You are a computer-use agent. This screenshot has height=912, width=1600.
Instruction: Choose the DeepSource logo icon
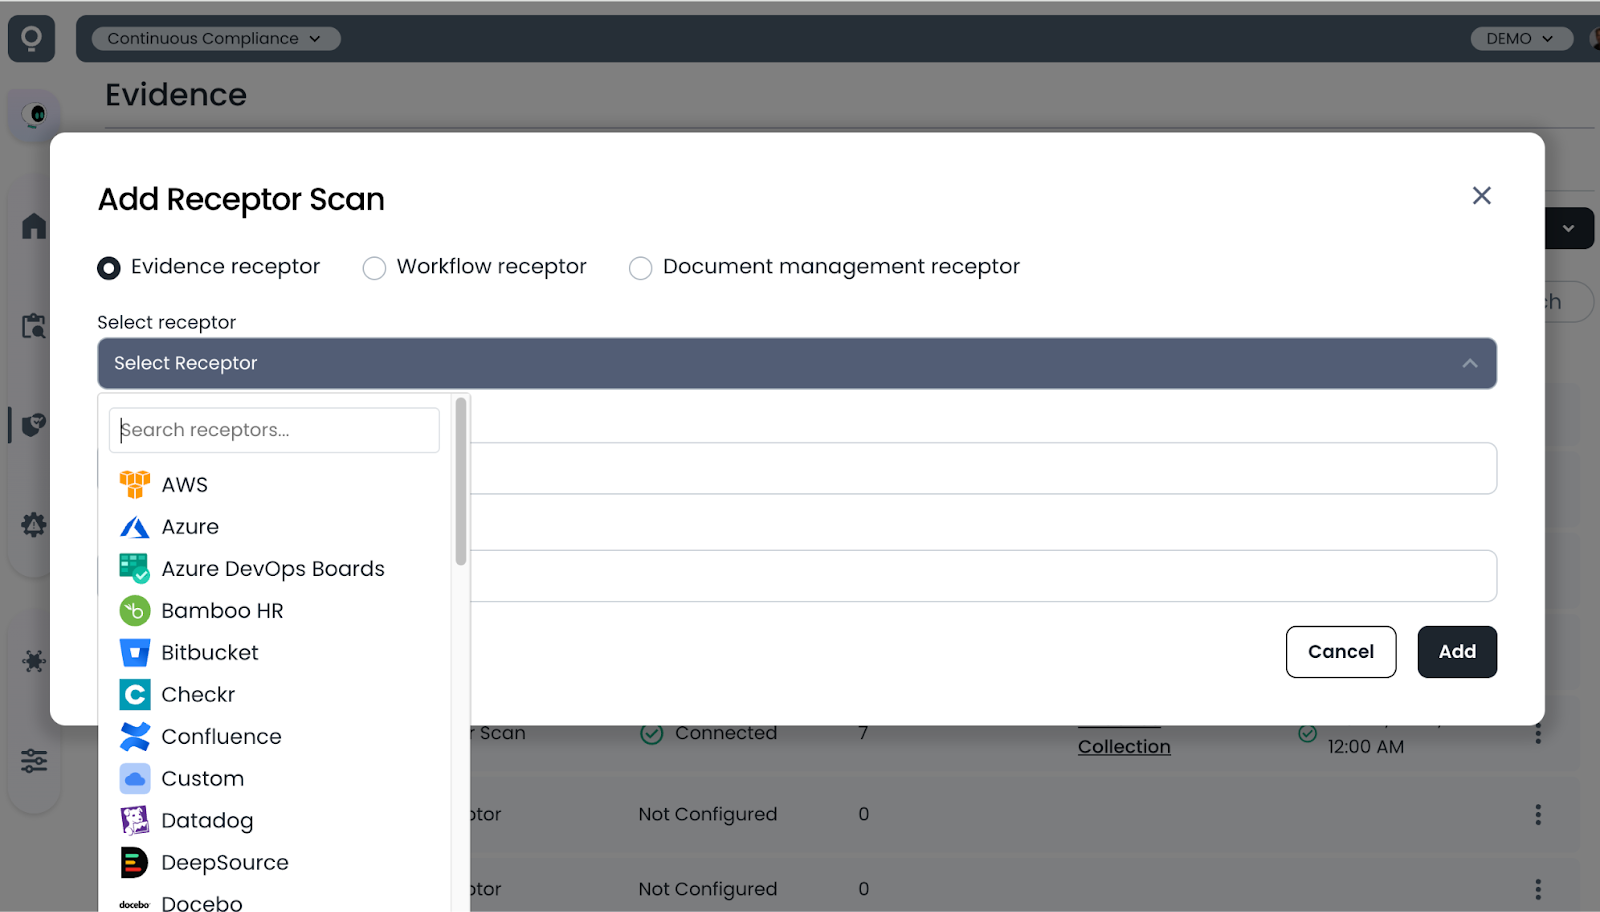click(134, 862)
